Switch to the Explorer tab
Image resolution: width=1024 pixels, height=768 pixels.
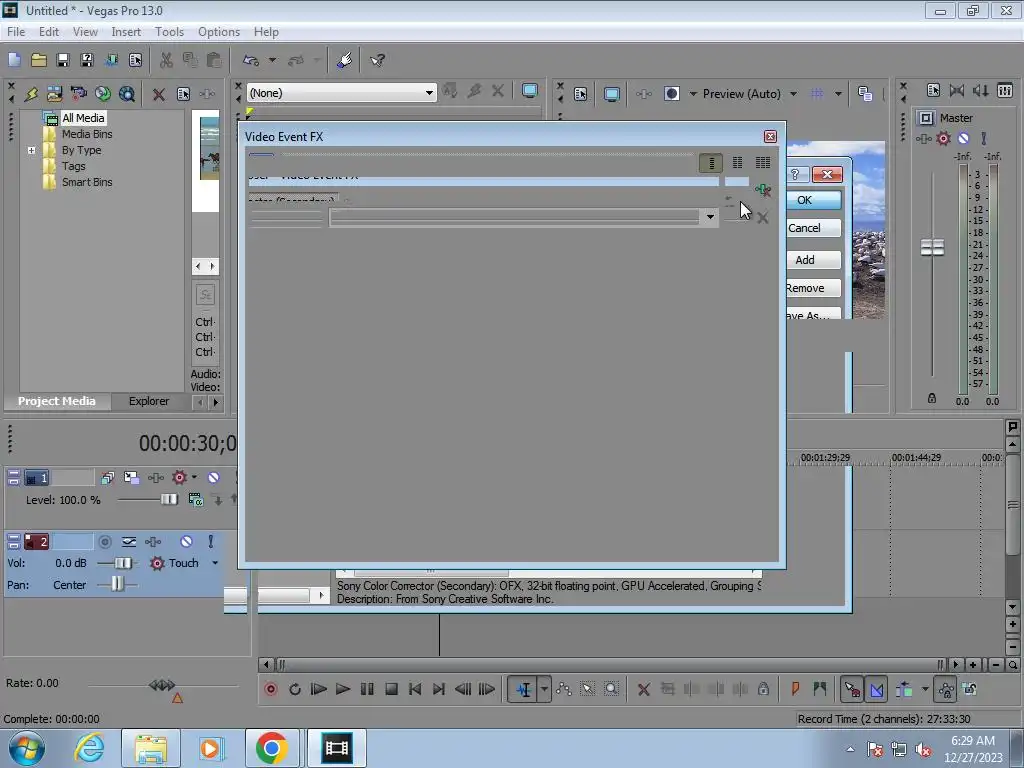(x=149, y=401)
